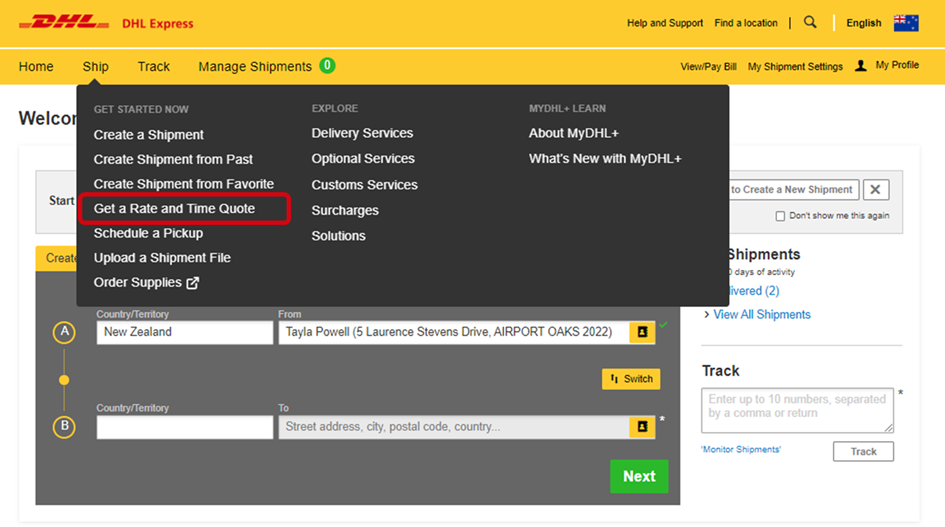Click the green Next button
The width and height of the screenshot is (945, 527).
pyautogui.click(x=639, y=476)
